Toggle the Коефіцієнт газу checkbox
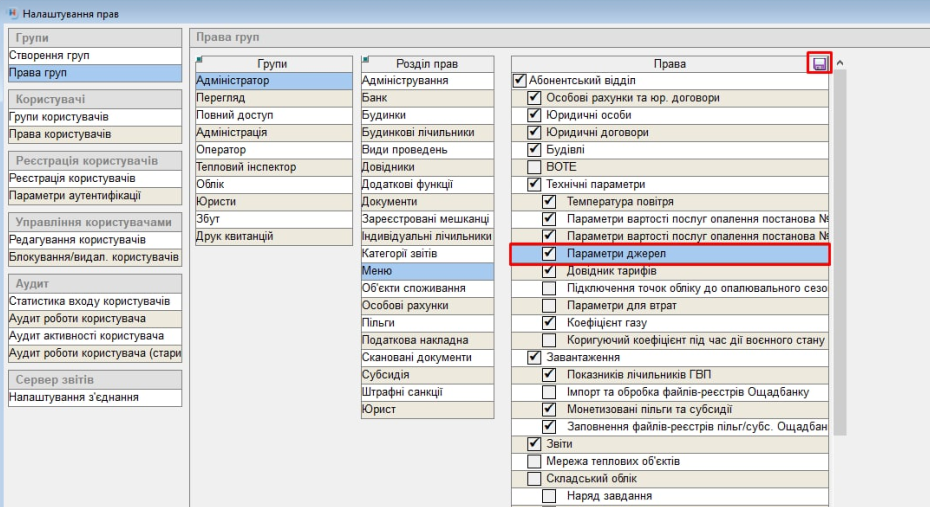Viewport: 930px width, 507px height. (549, 323)
